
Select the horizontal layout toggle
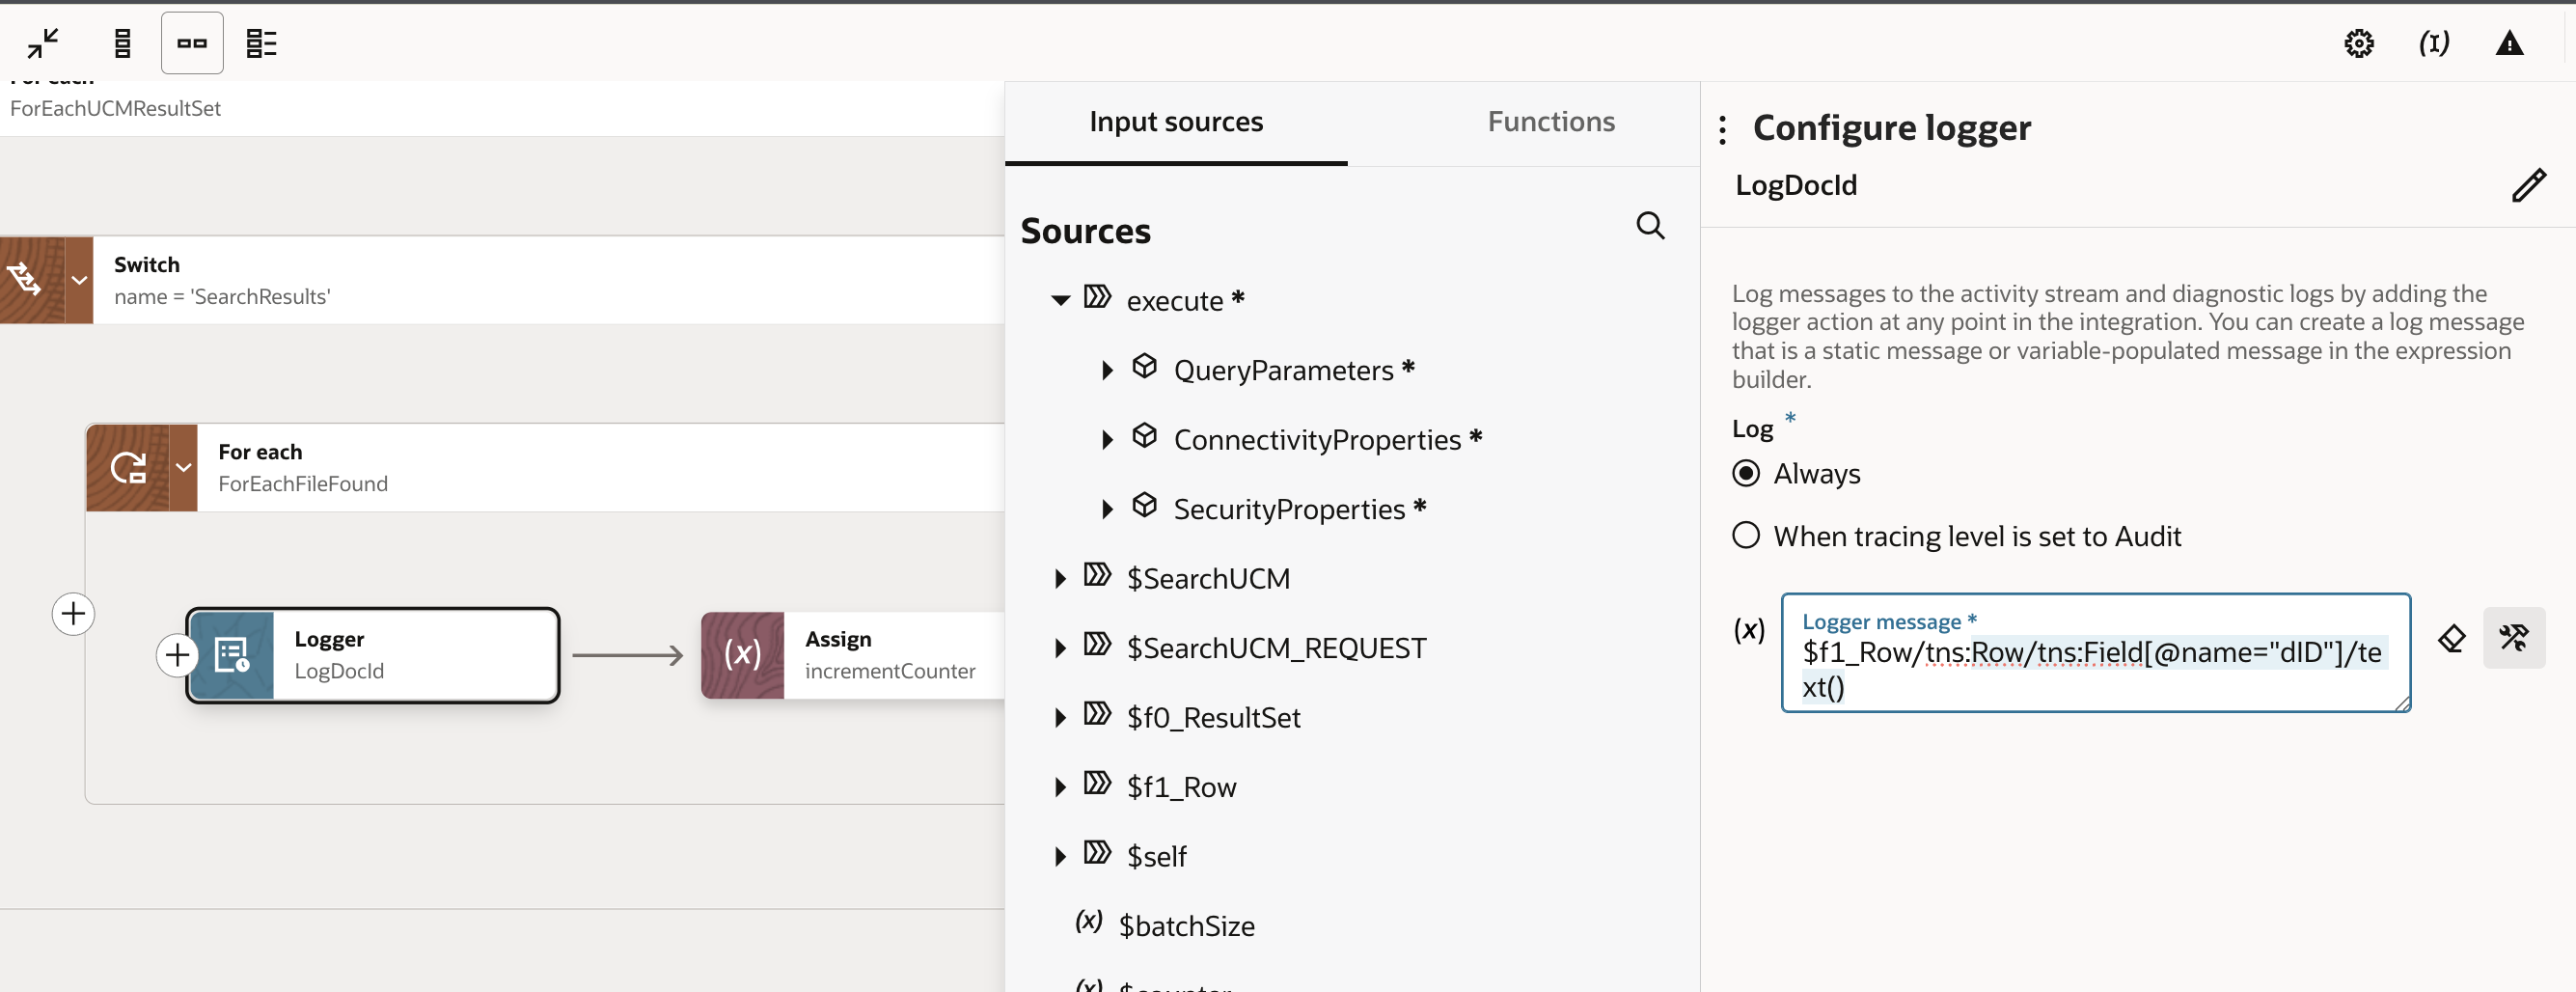pyautogui.click(x=192, y=43)
